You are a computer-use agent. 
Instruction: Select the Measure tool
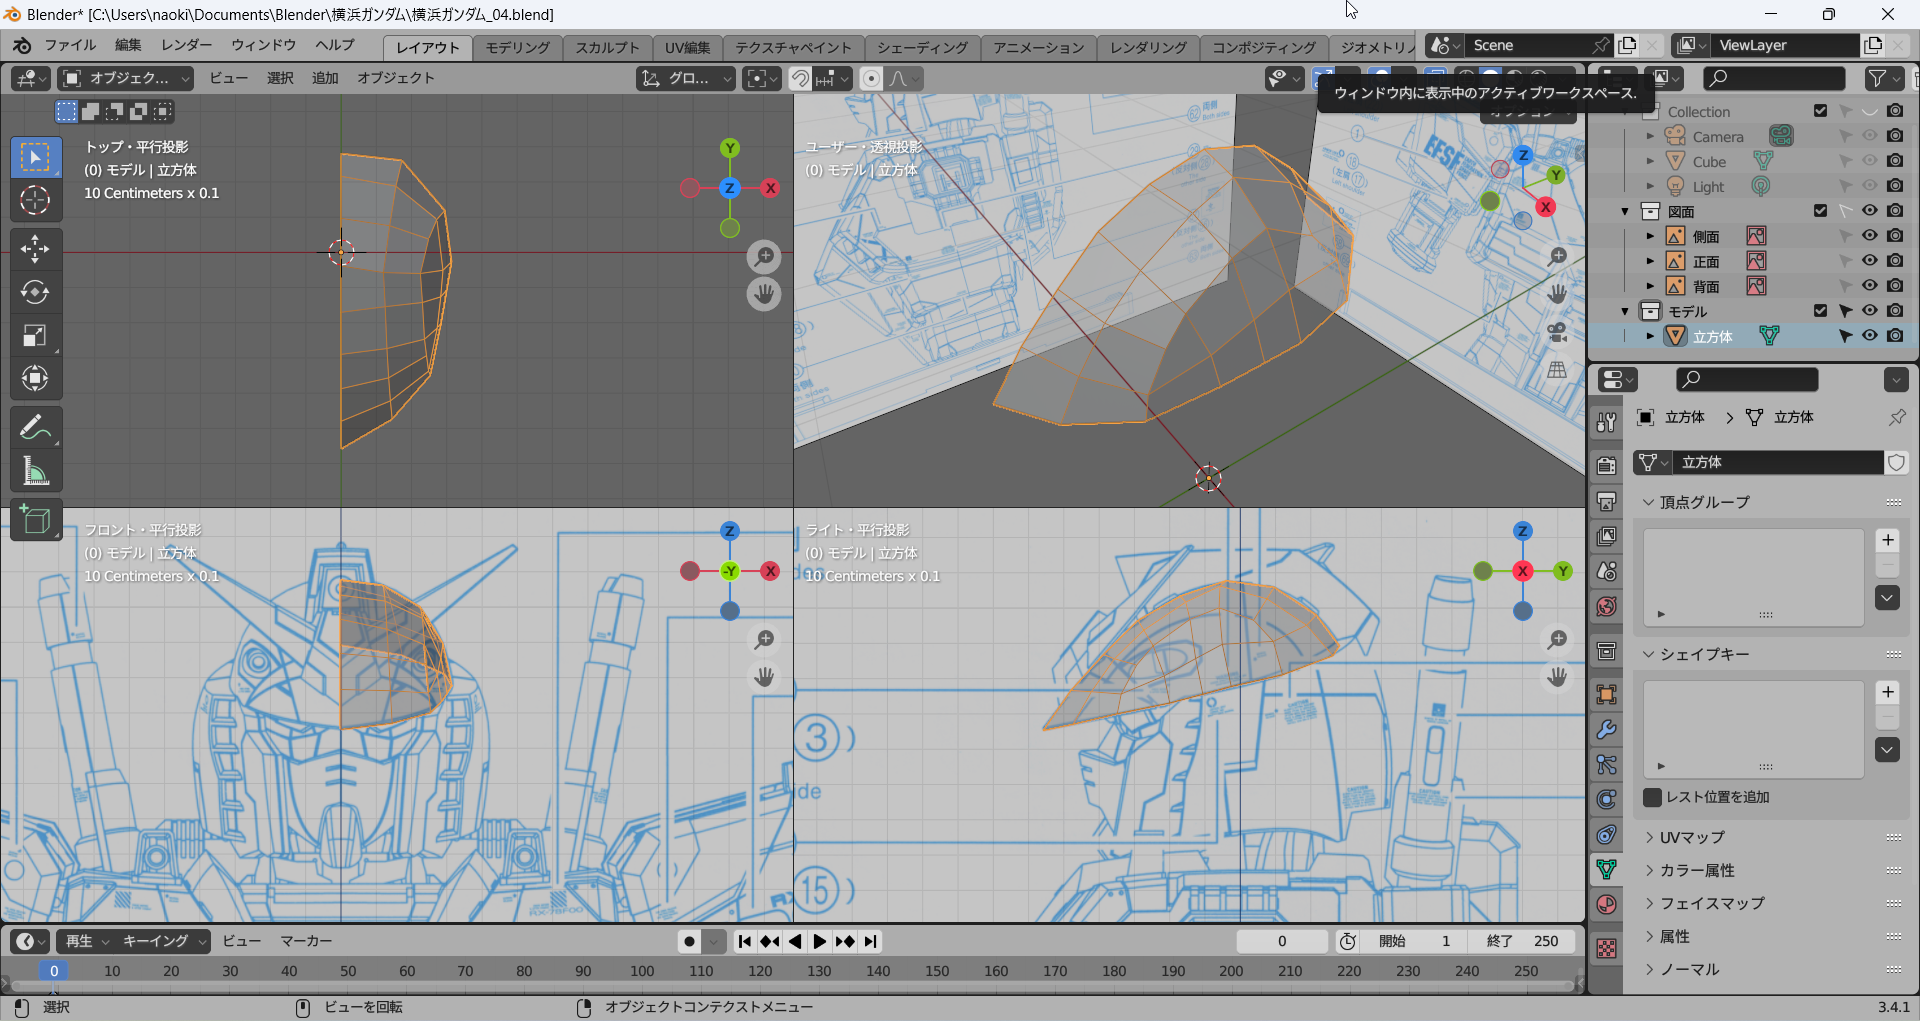click(35, 471)
